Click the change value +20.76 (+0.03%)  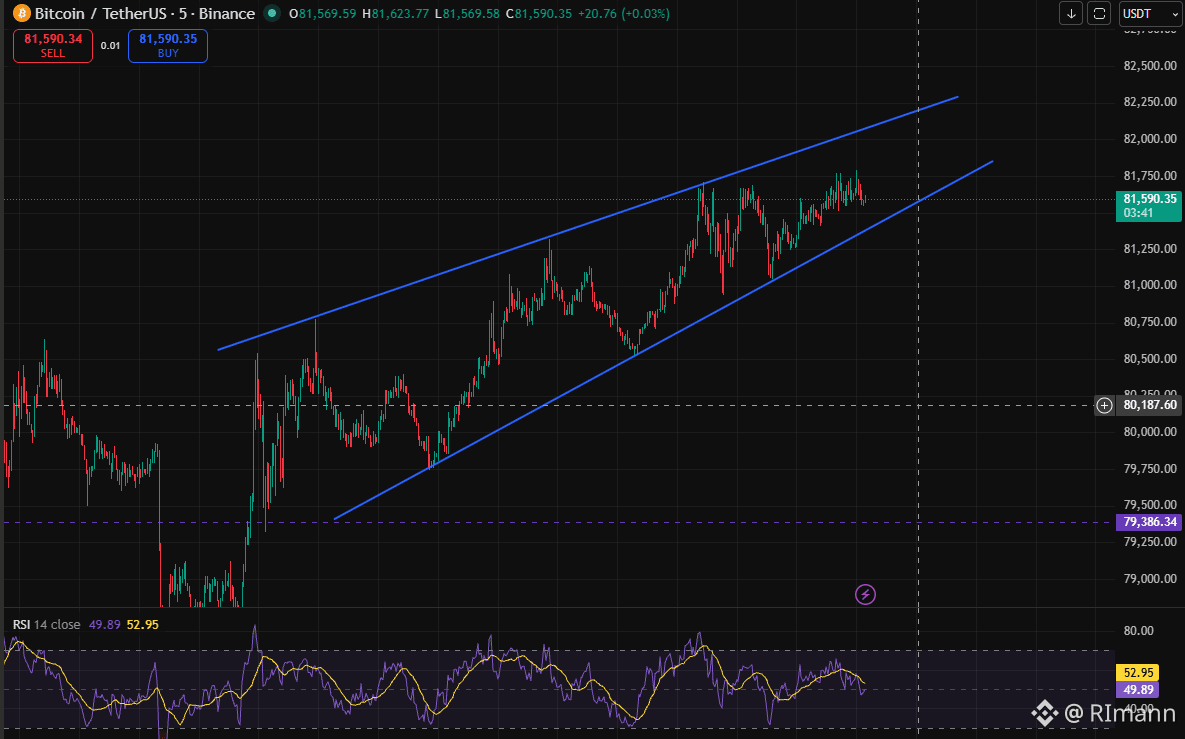(x=623, y=14)
